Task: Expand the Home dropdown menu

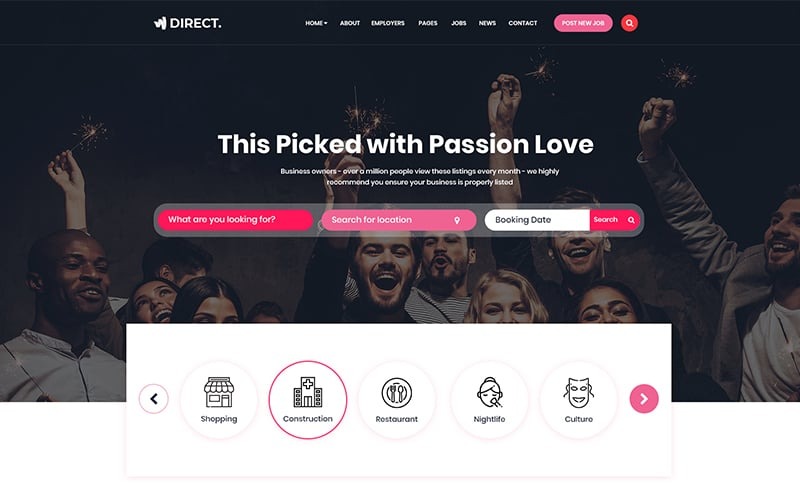Action: point(316,23)
